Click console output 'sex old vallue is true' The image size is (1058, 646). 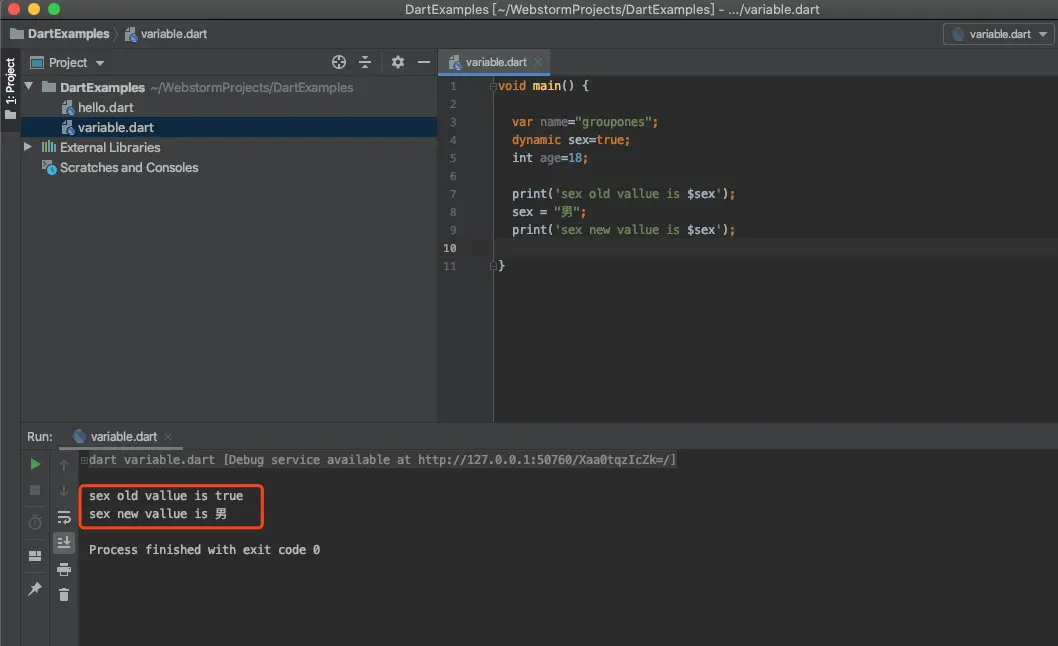point(166,495)
